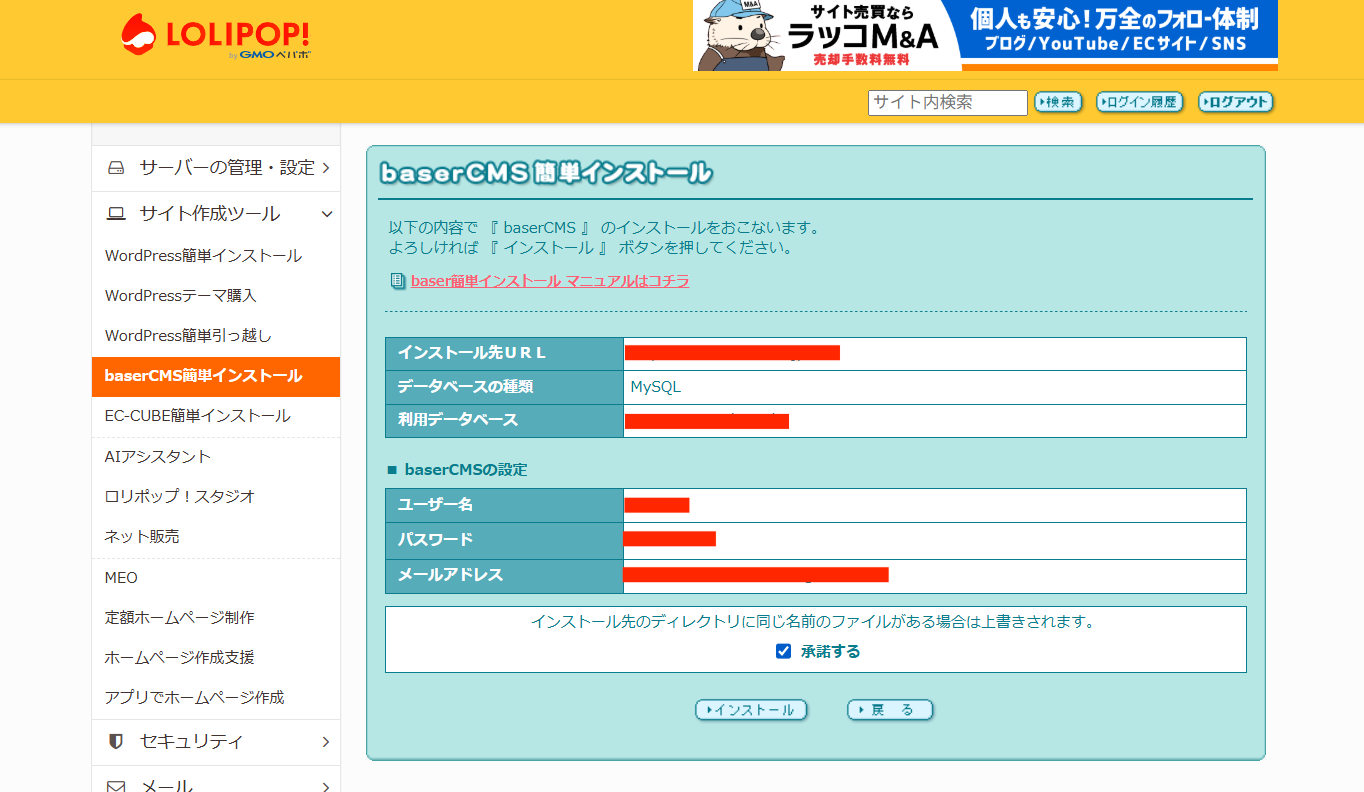The width and height of the screenshot is (1364, 792).
Task: Click the 検索 search button
Action: (x=1057, y=102)
